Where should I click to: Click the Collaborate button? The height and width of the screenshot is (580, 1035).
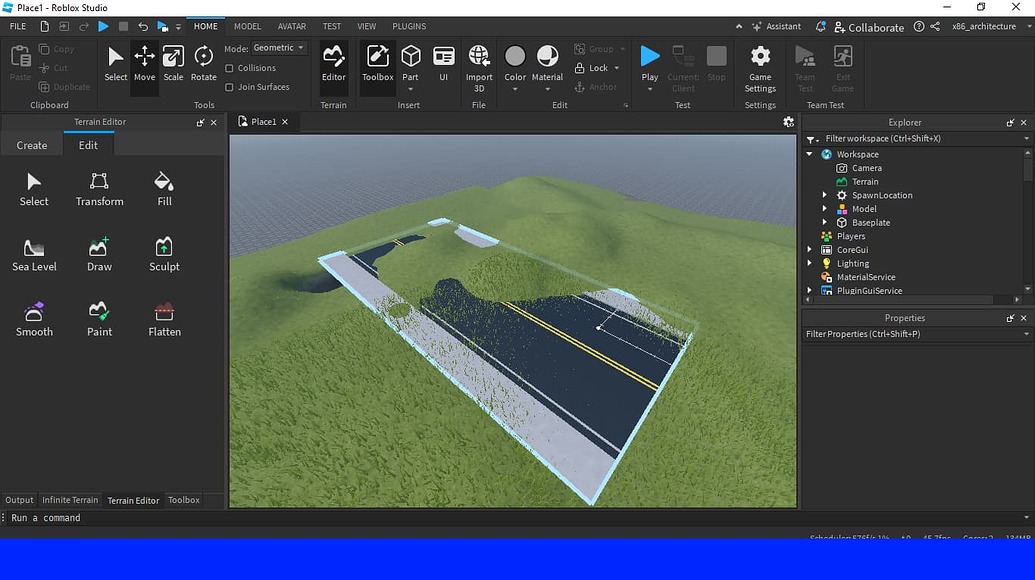coord(869,27)
